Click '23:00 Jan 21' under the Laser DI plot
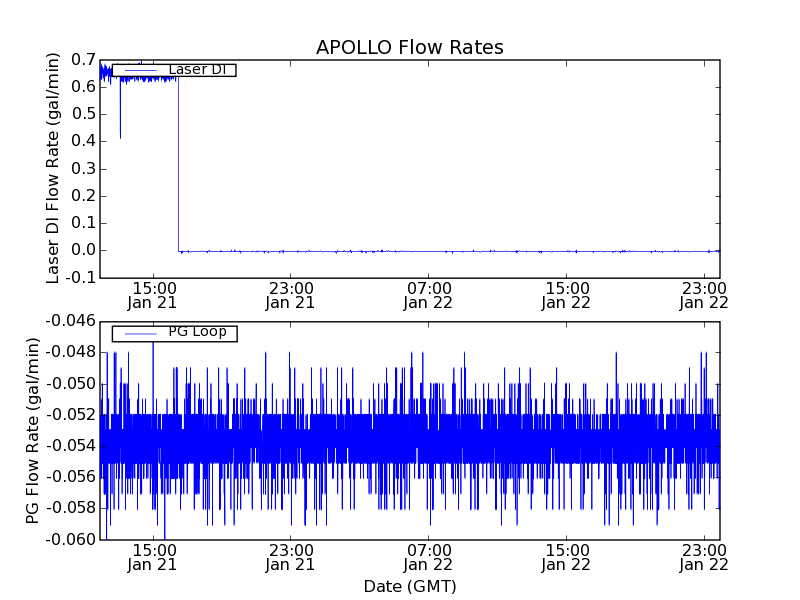 (290, 295)
